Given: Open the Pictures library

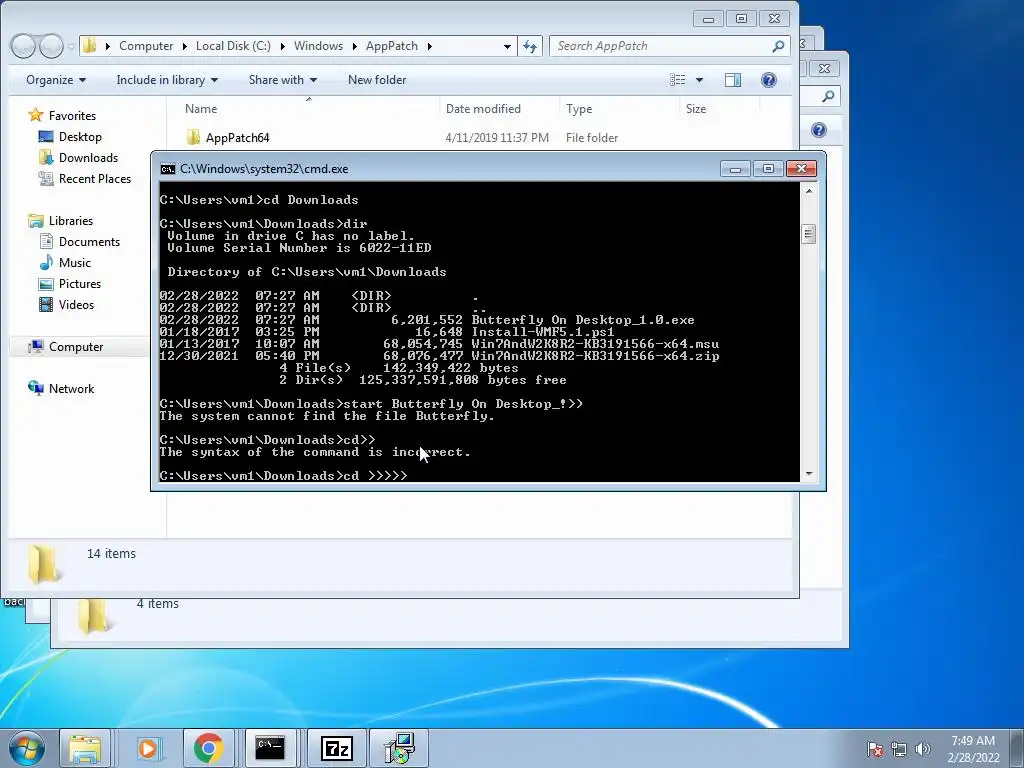Looking at the screenshot, I should (x=80, y=283).
